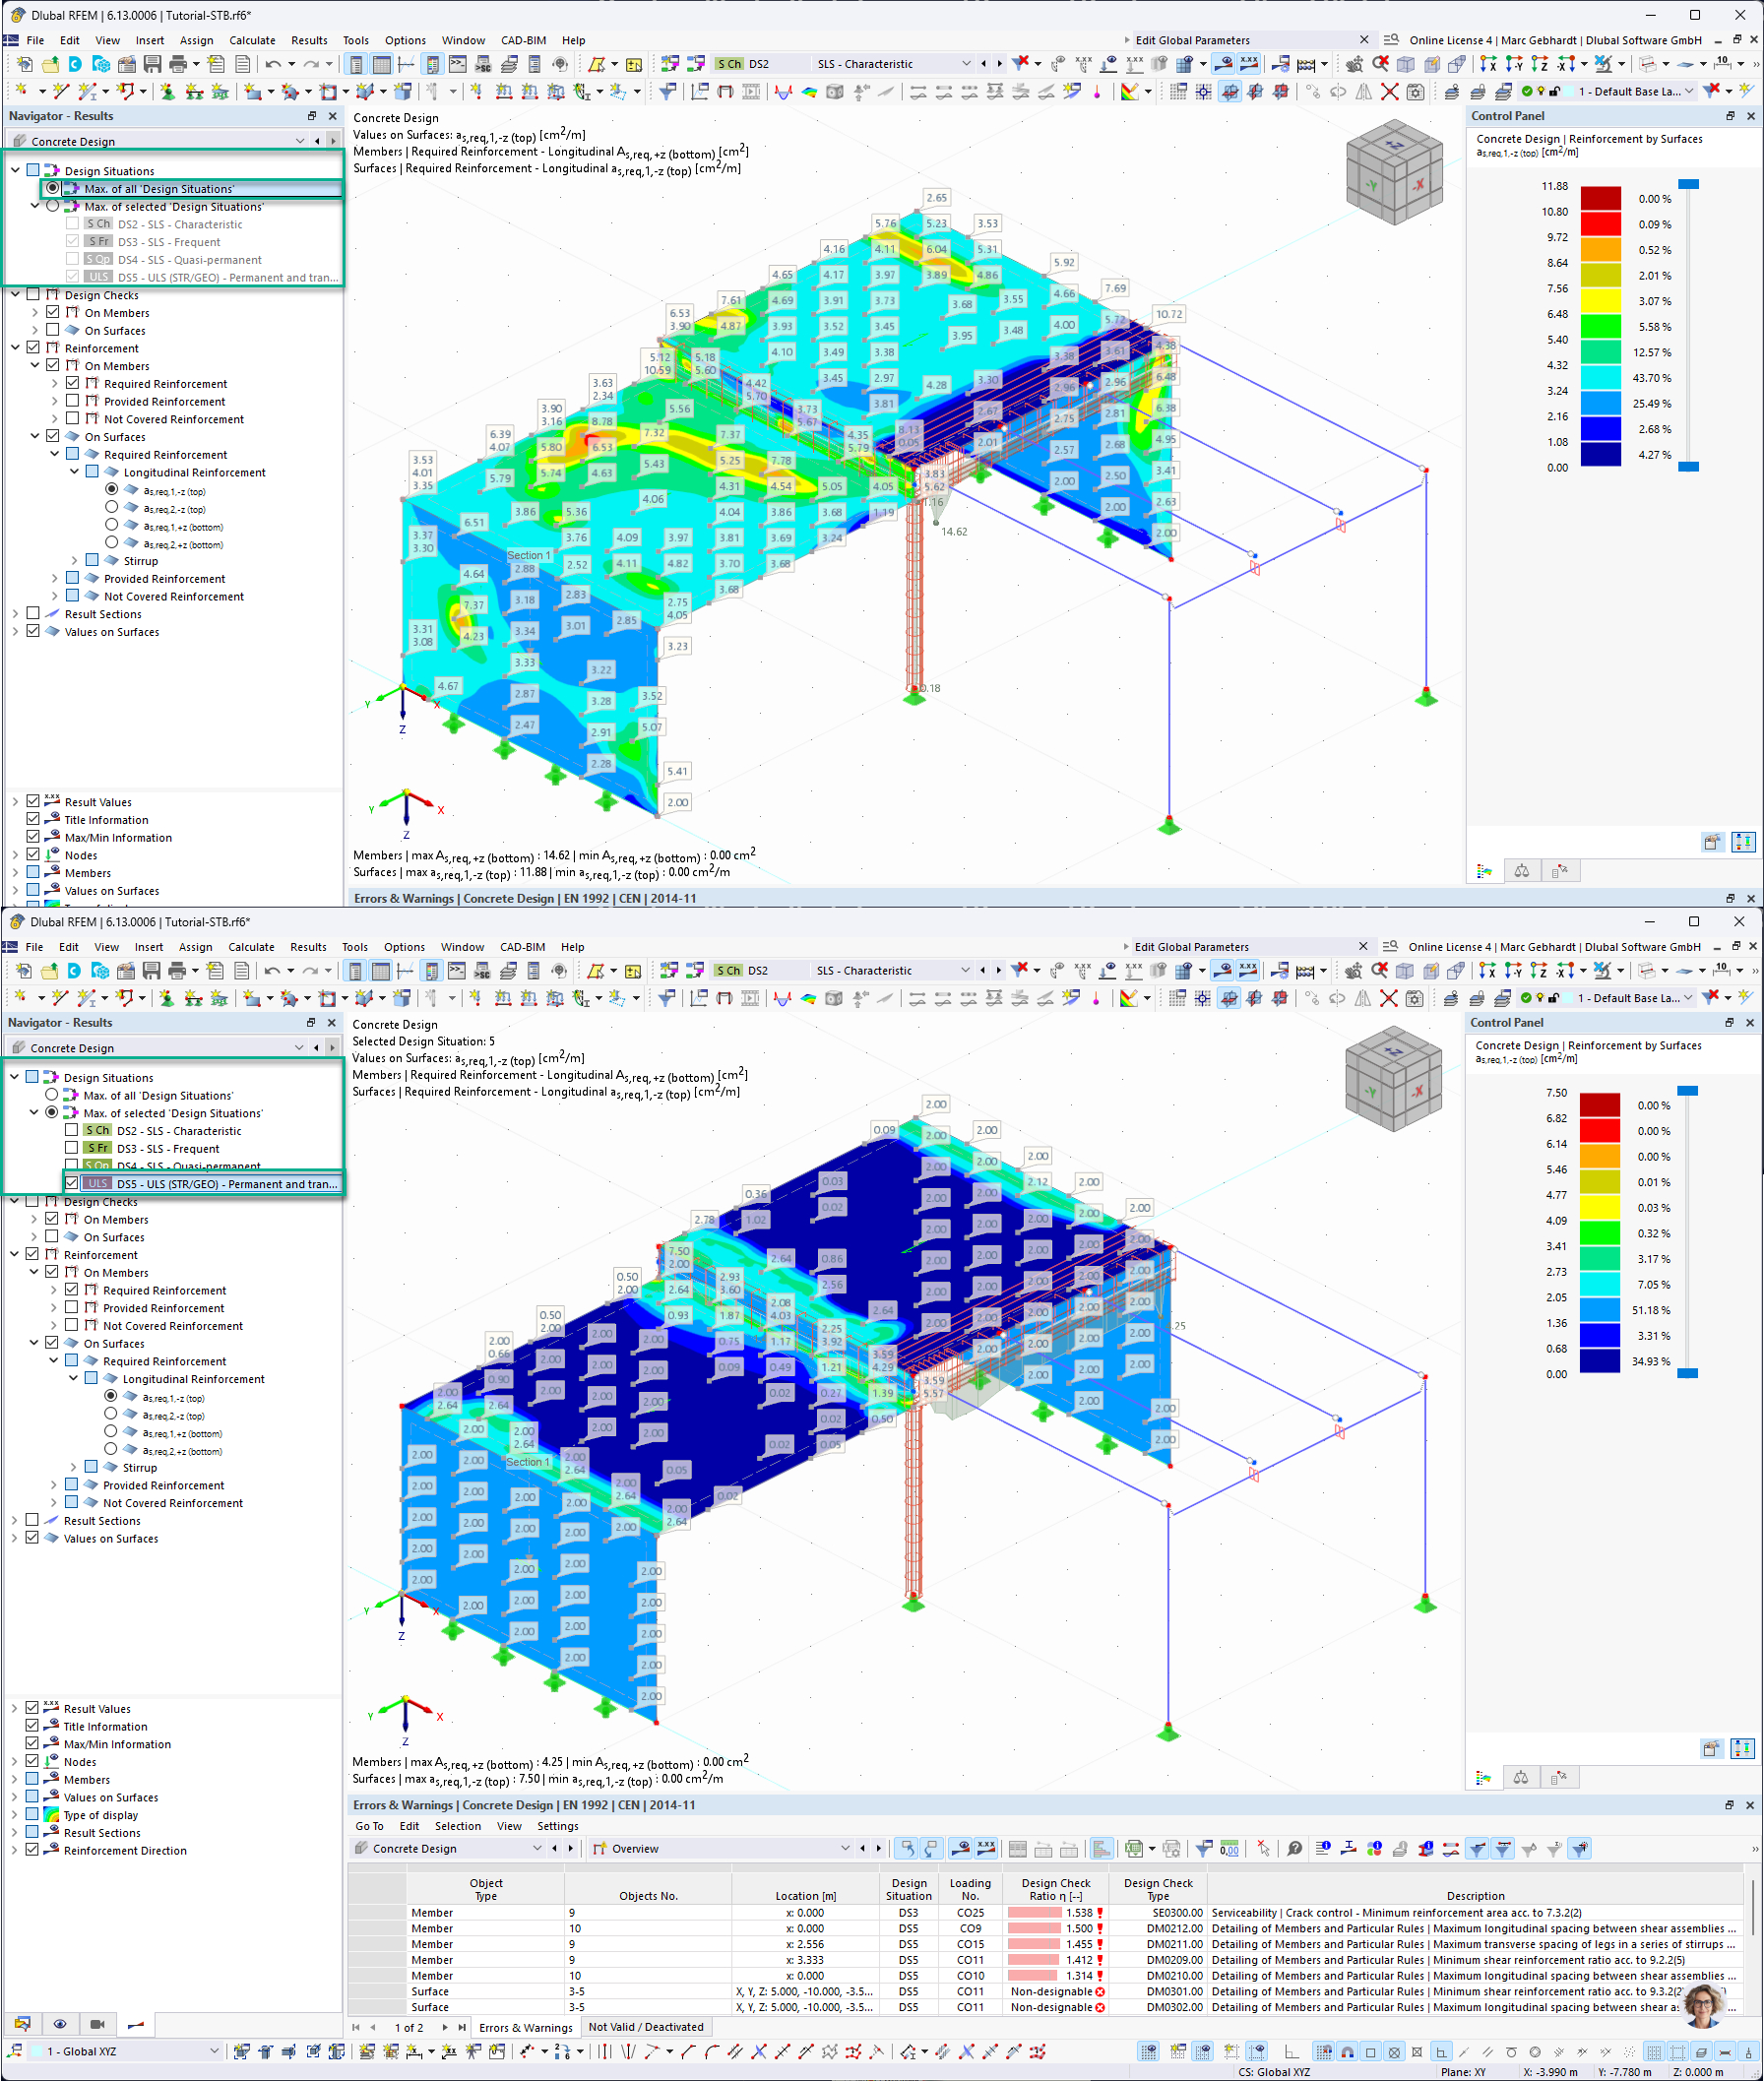
Task: Click Go To in the results table menu
Action: 369,1826
